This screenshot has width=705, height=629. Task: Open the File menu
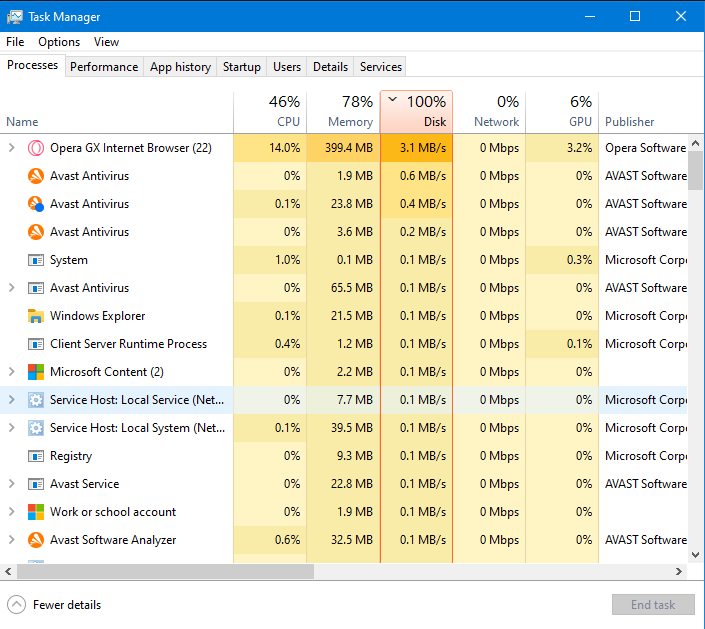click(15, 42)
